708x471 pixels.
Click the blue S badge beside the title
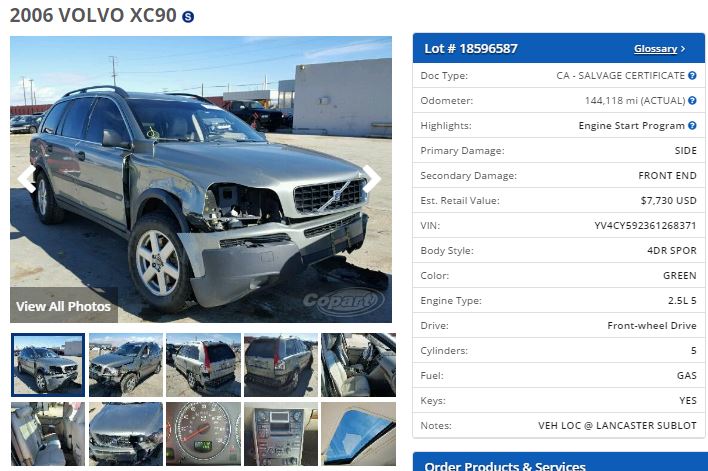point(188,17)
